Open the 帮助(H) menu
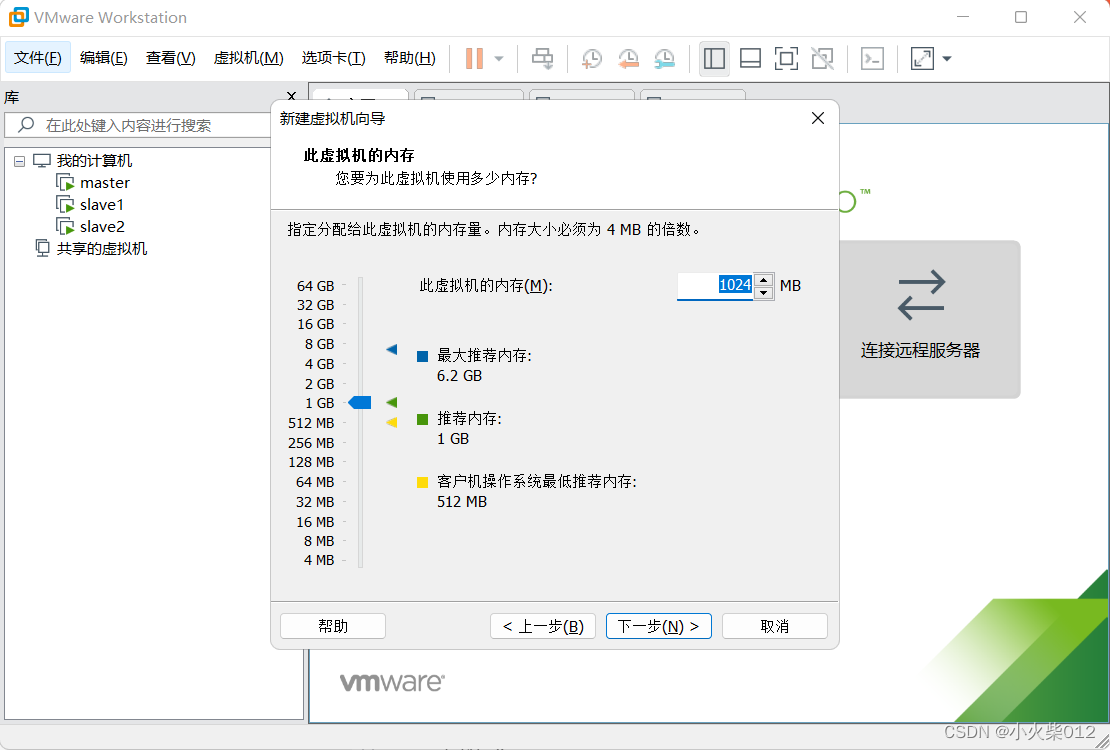The width and height of the screenshot is (1110, 750). click(x=410, y=57)
